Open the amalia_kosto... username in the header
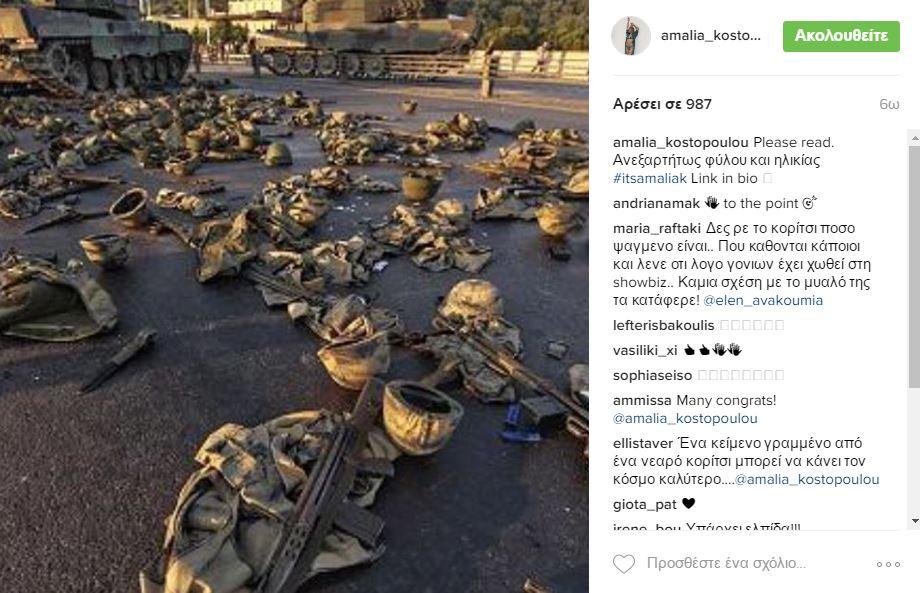The image size is (920, 593). [711, 36]
